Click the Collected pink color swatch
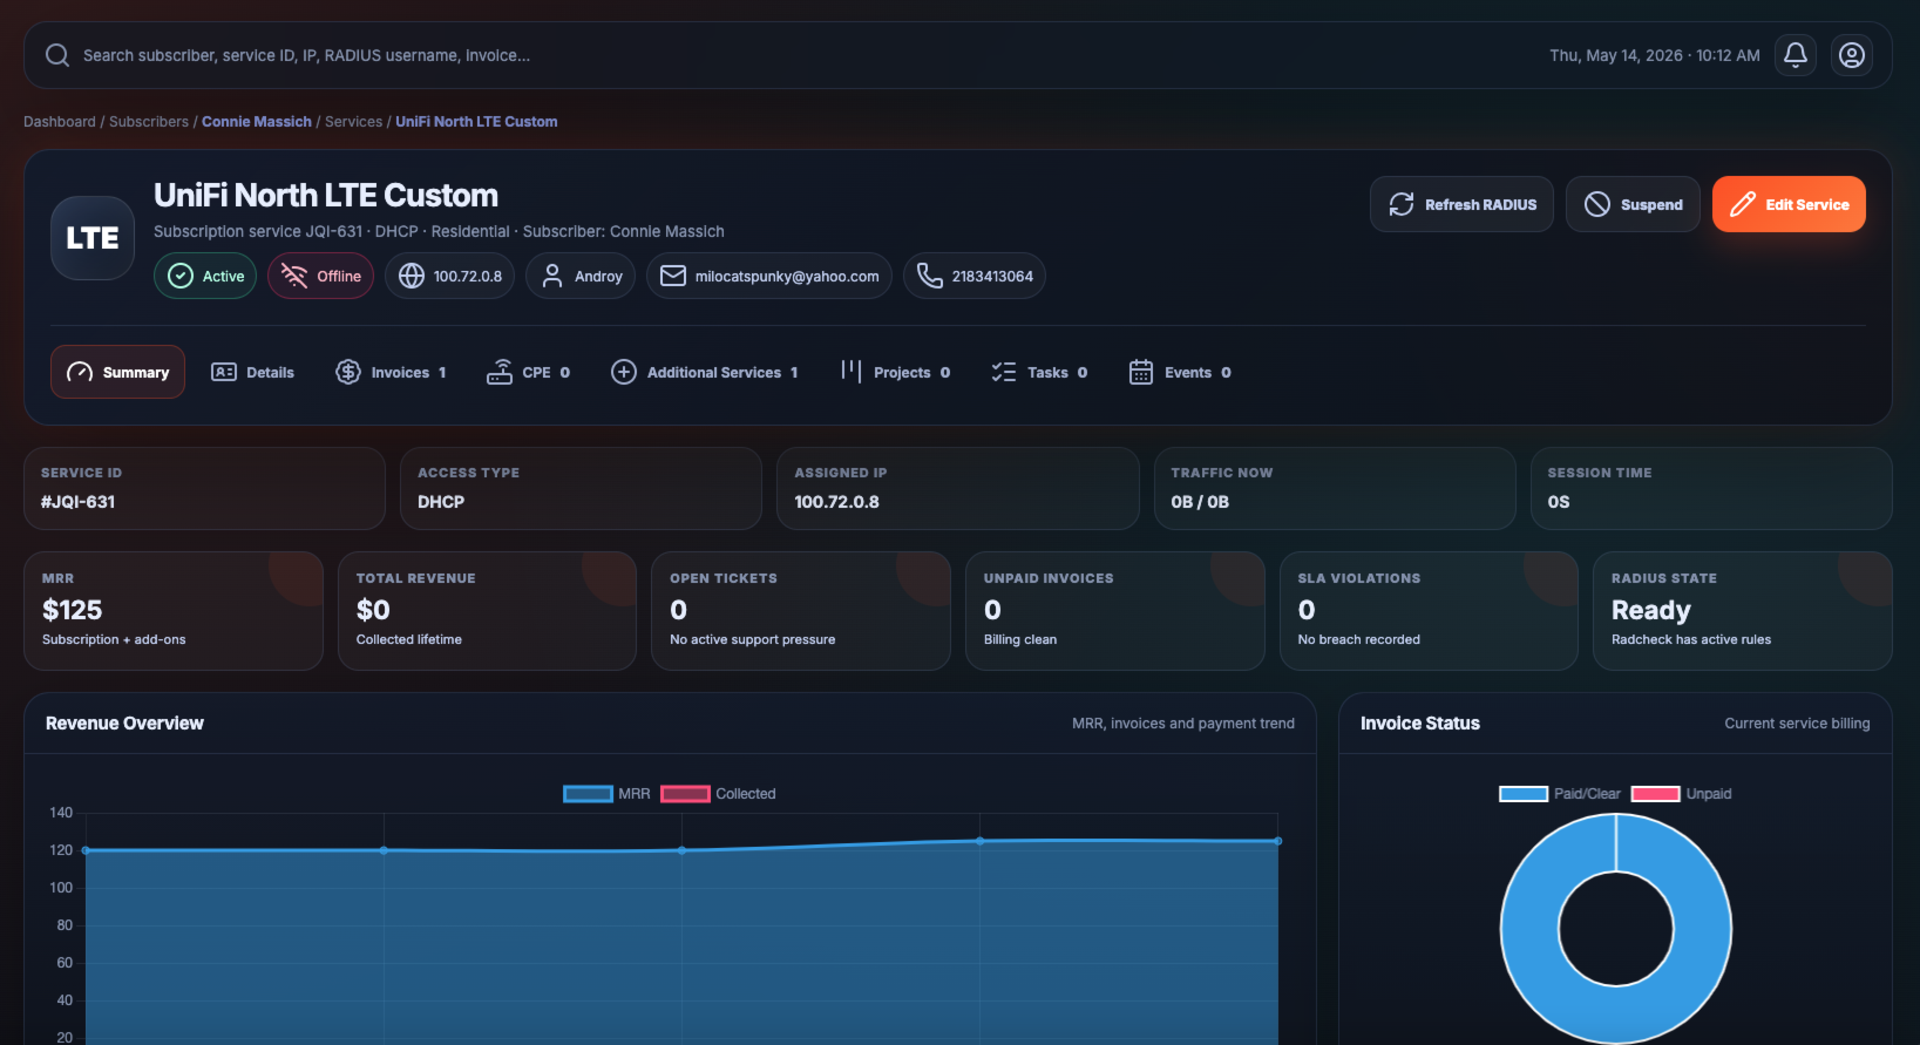Image resolution: width=1920 pixels, height=1045 pixels. coord(685,794)
